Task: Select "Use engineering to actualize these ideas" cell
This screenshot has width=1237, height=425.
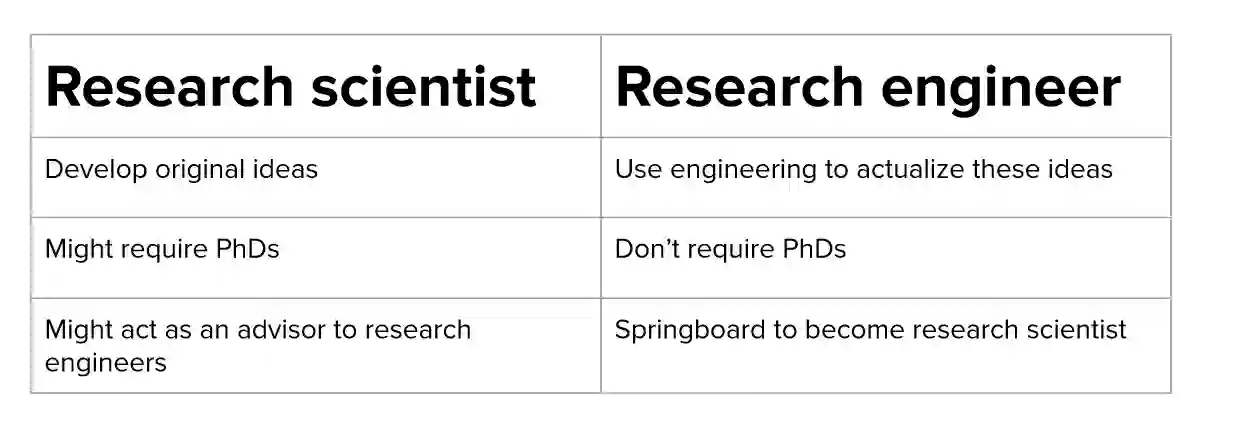Action: pyautogui.click(x=863, y=169)
